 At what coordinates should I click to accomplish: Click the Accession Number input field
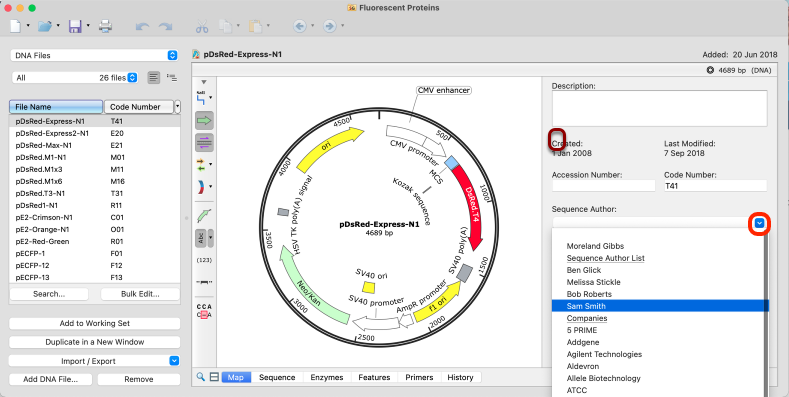tap(604, 186)
